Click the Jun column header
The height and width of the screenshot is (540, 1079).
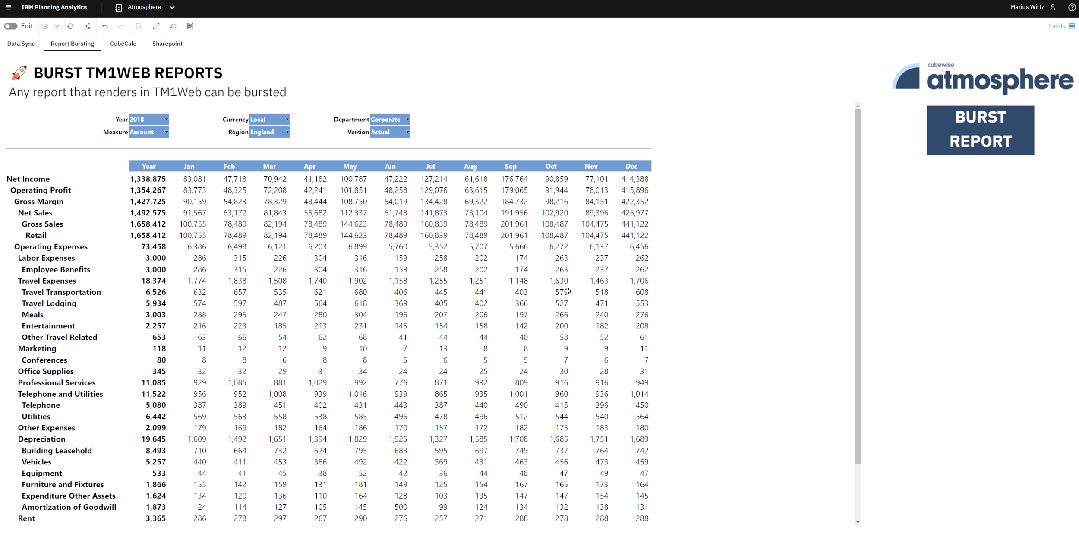pos(390,166)
